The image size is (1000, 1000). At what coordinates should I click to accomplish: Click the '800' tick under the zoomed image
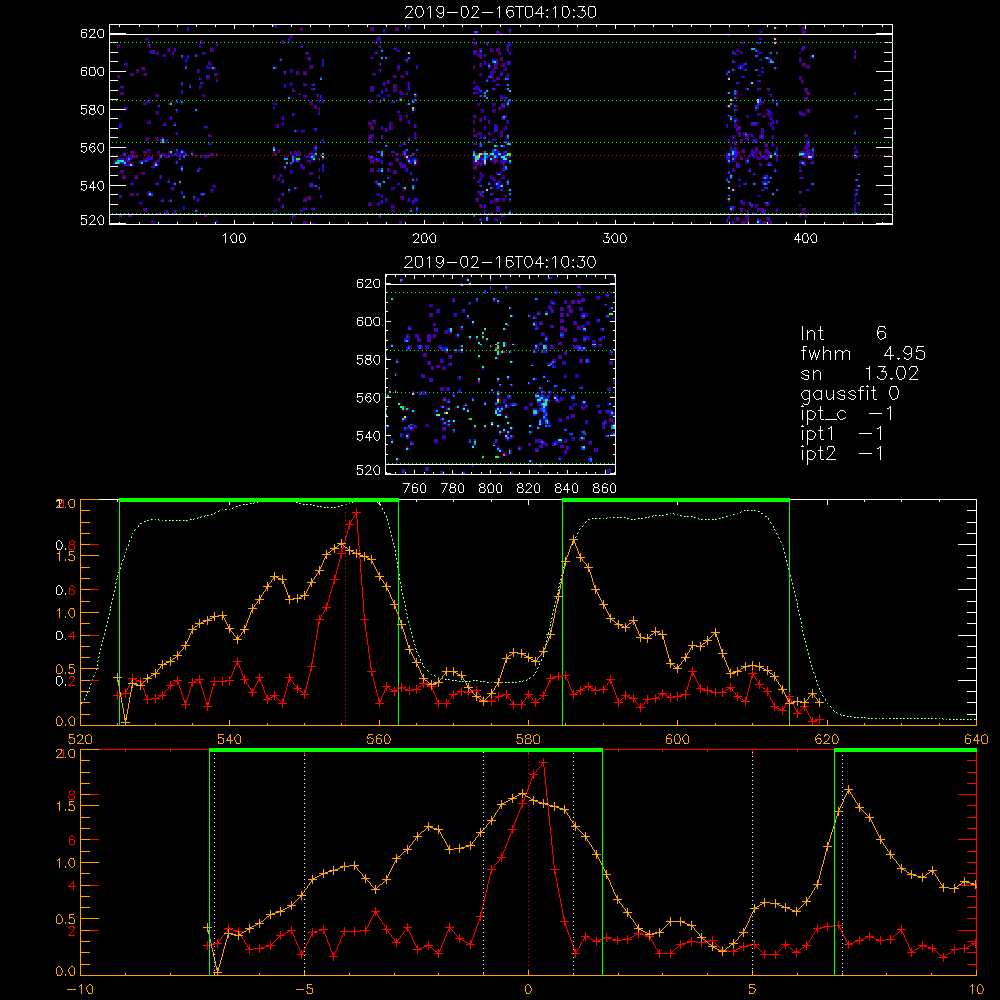point(490,489)
